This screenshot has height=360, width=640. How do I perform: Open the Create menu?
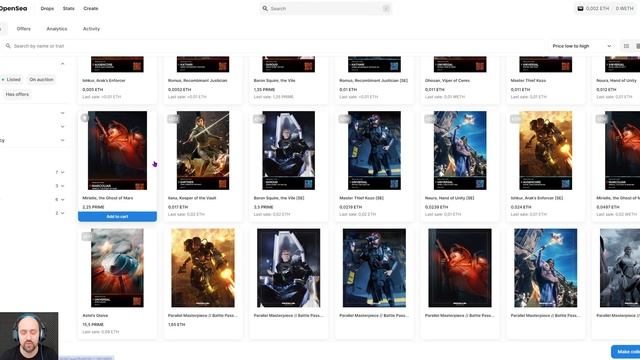coord(91,9)
